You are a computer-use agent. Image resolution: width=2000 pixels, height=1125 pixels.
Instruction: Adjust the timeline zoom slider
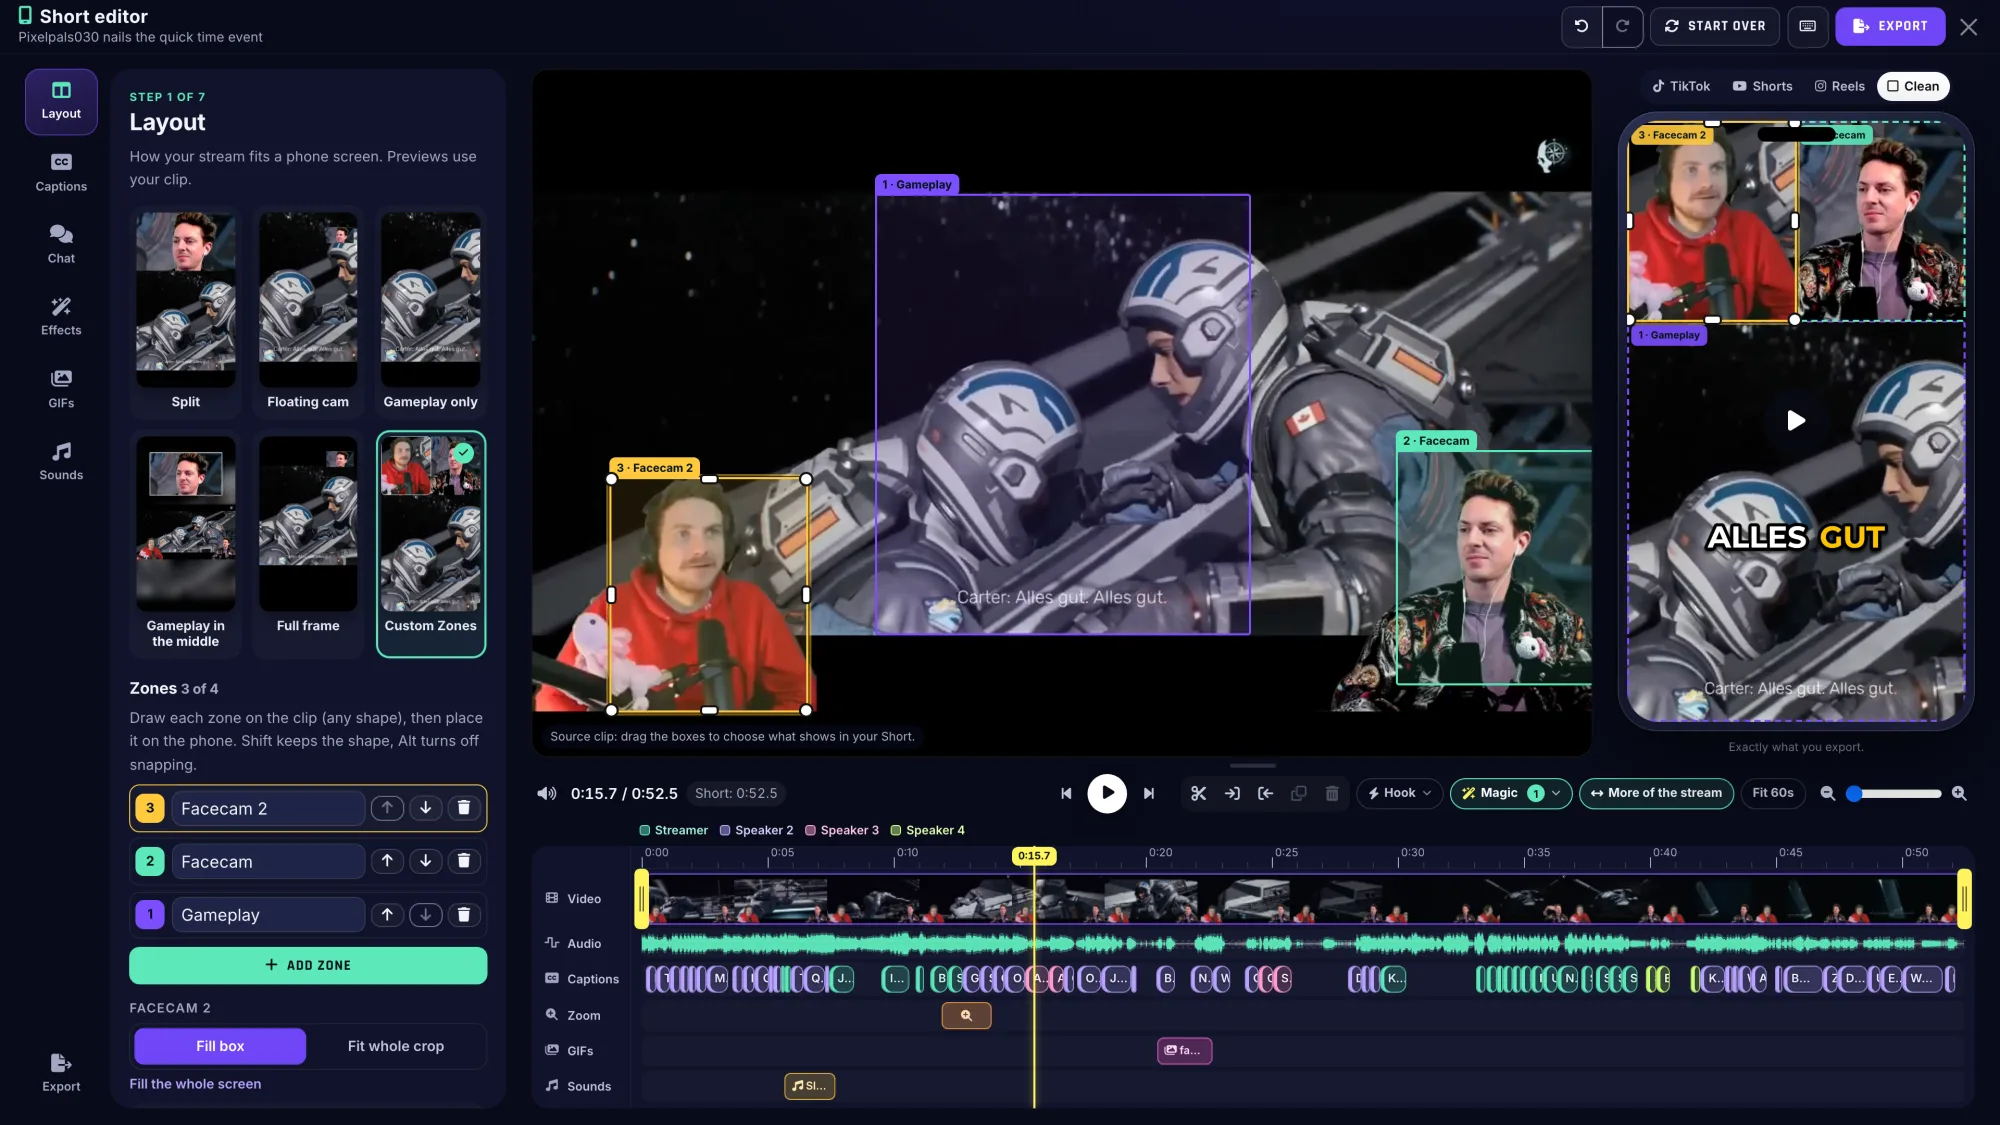(1896, 794)
